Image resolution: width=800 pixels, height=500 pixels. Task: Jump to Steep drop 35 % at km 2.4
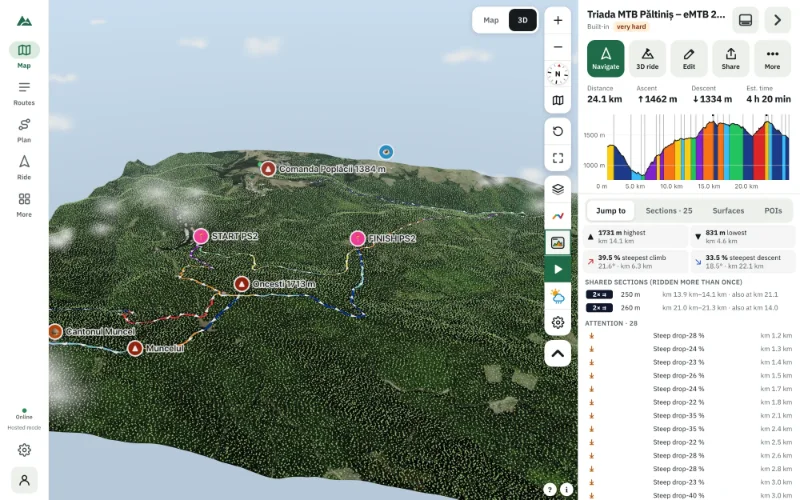[x=689, y=429]
